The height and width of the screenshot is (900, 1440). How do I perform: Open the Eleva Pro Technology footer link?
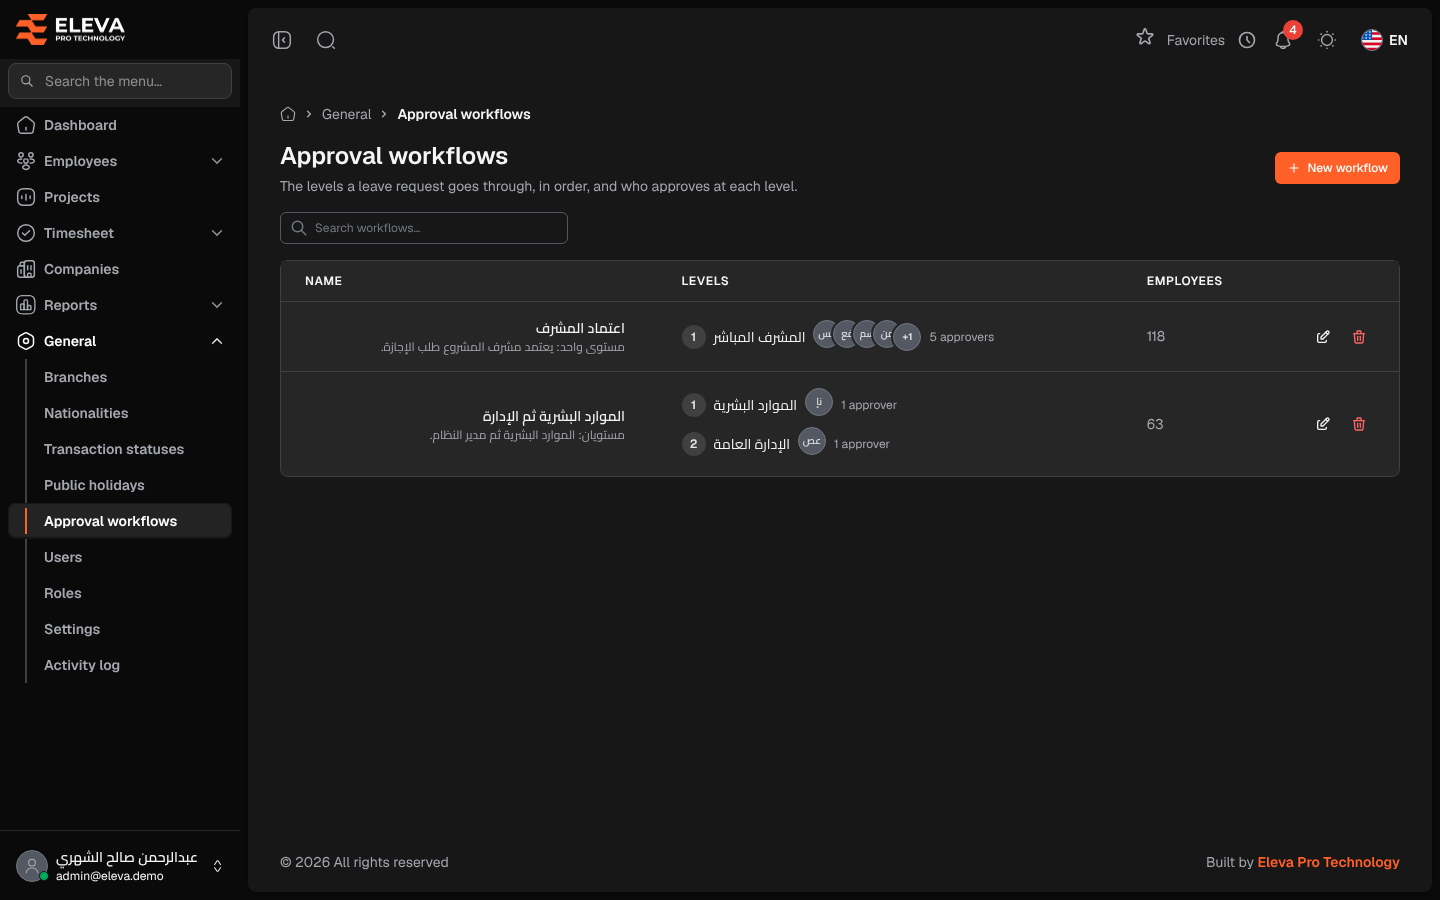click(1328, 862)
